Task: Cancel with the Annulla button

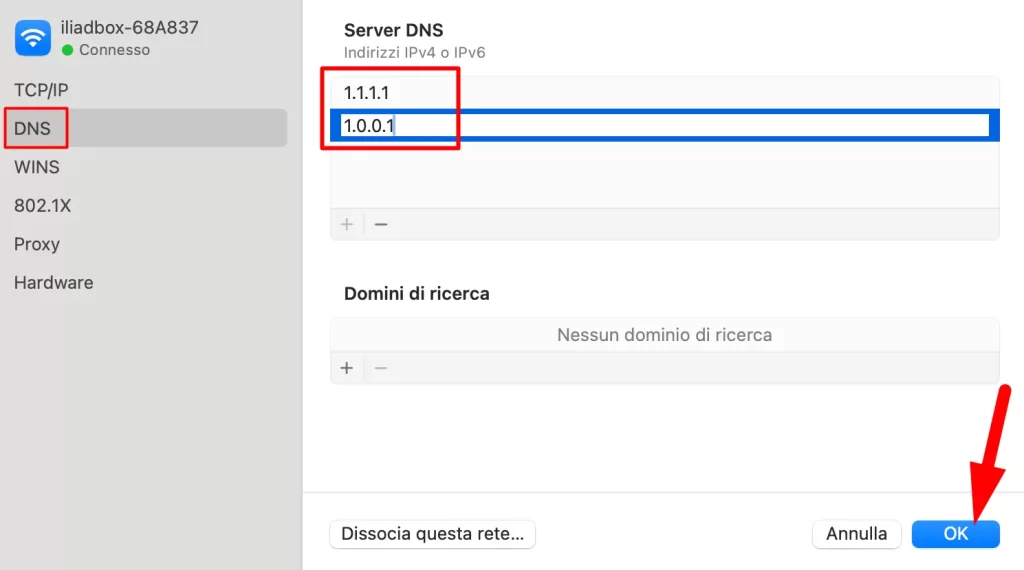Action: point(856,533)
